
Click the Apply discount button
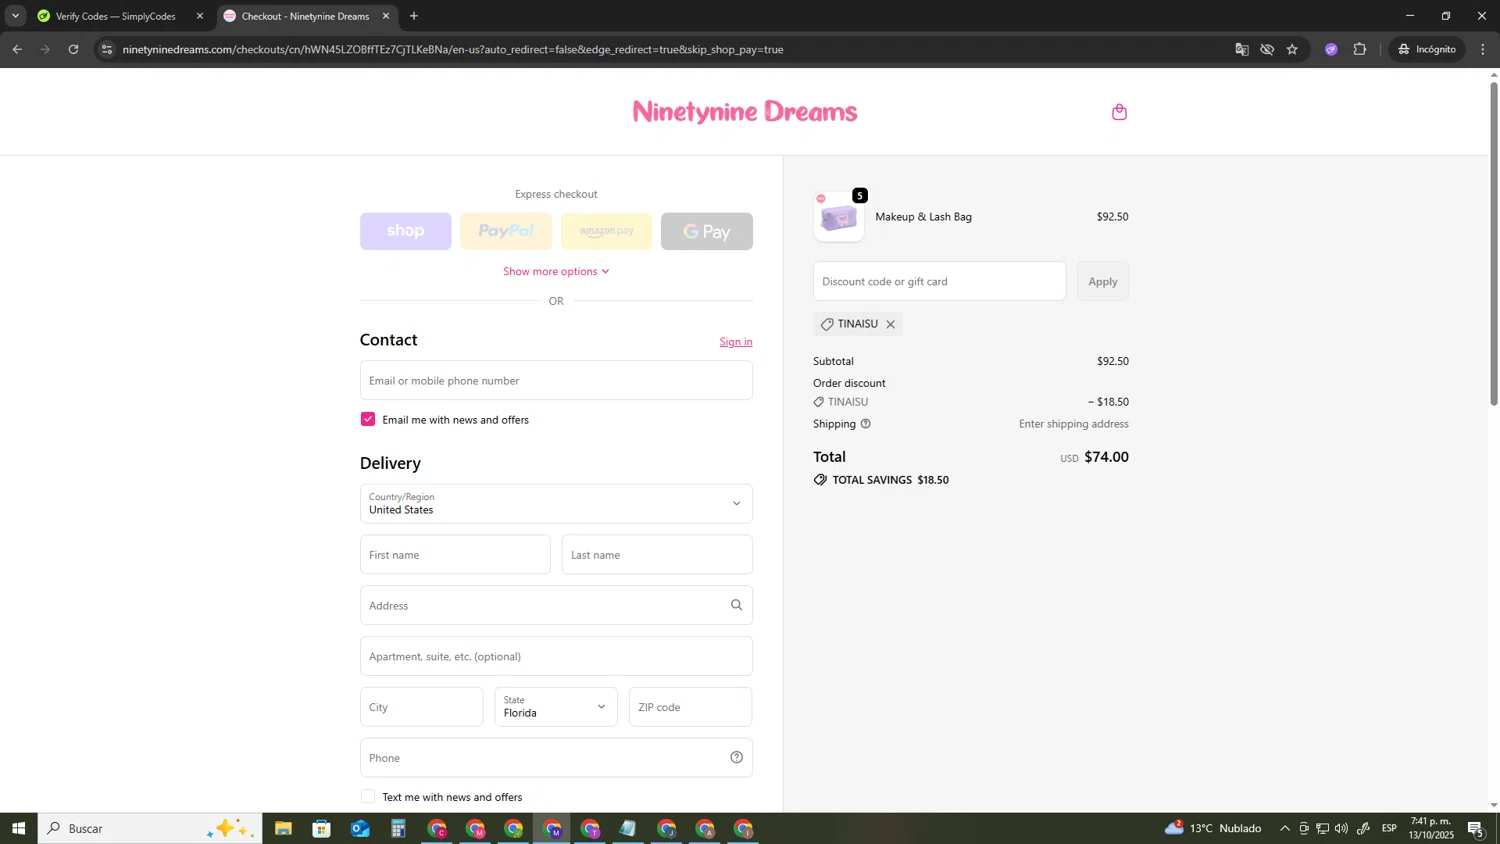pyautogui.click(x=1103, y=281)
